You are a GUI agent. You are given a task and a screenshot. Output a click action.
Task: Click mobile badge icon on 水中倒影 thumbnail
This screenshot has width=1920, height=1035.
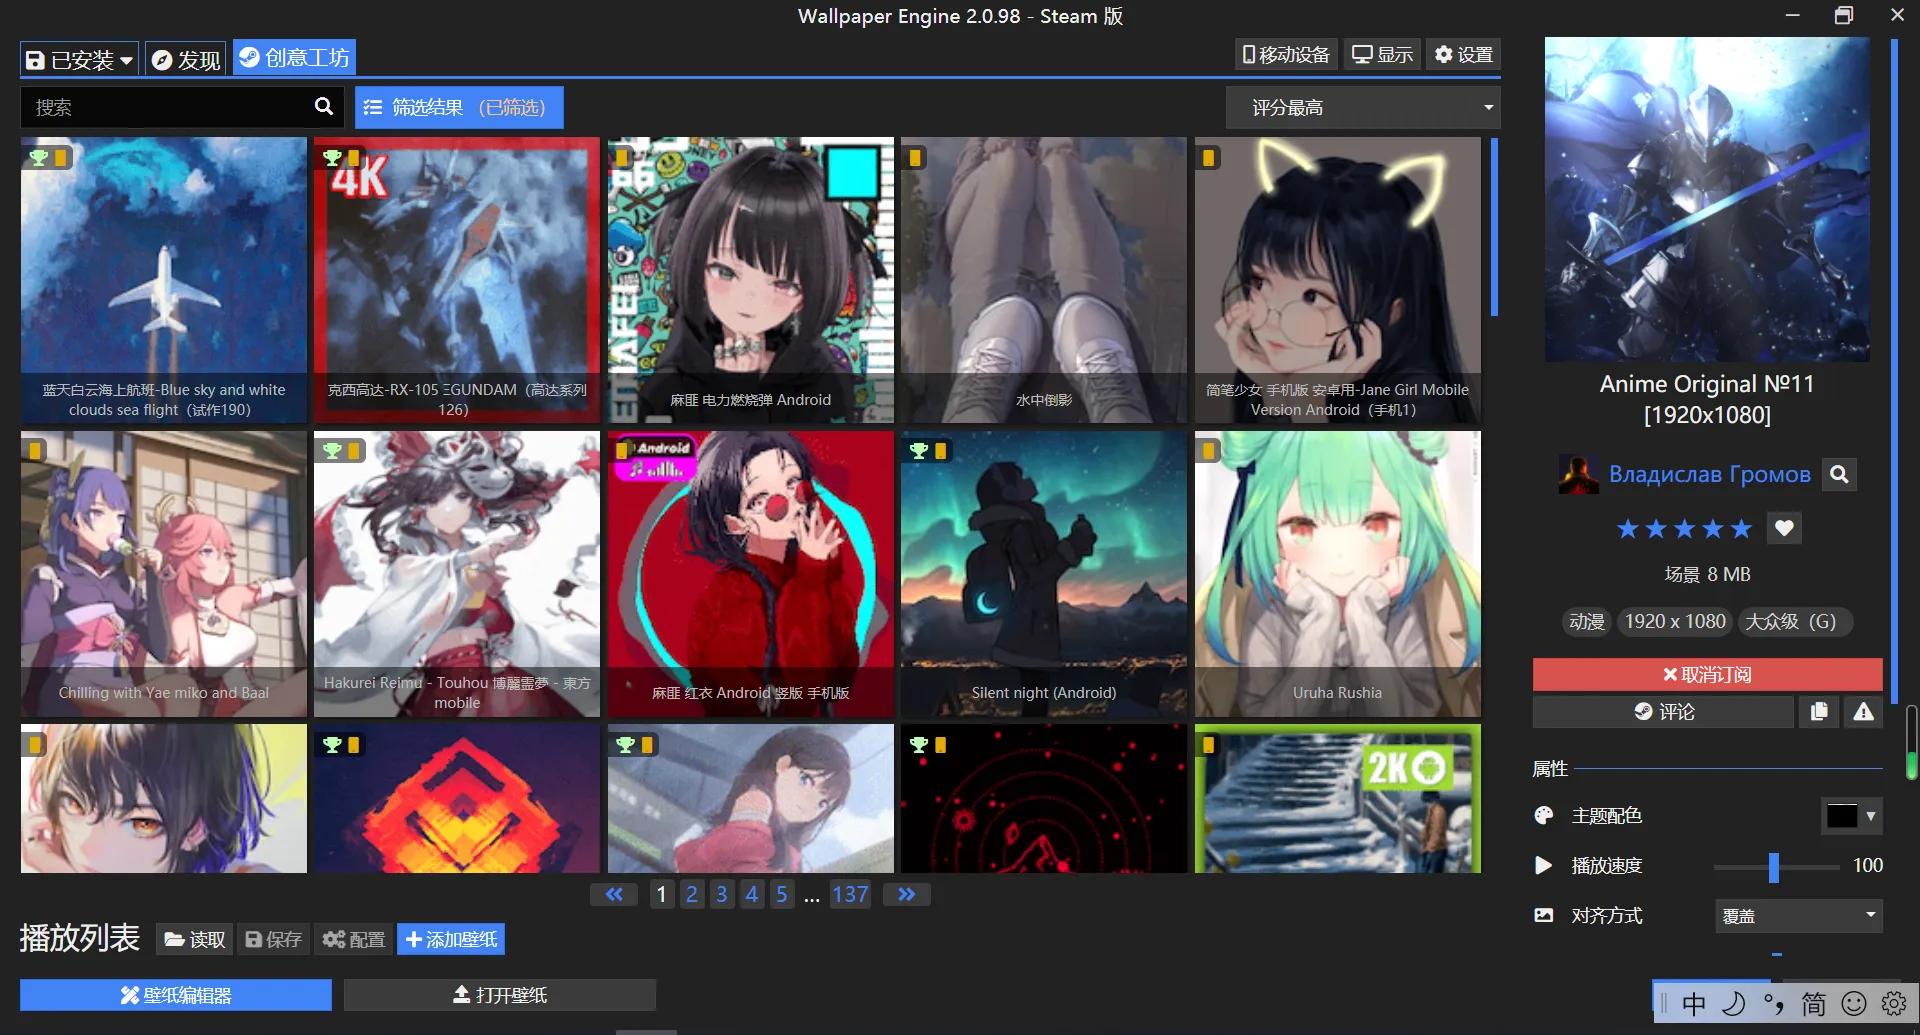click(x=915, y=158)
